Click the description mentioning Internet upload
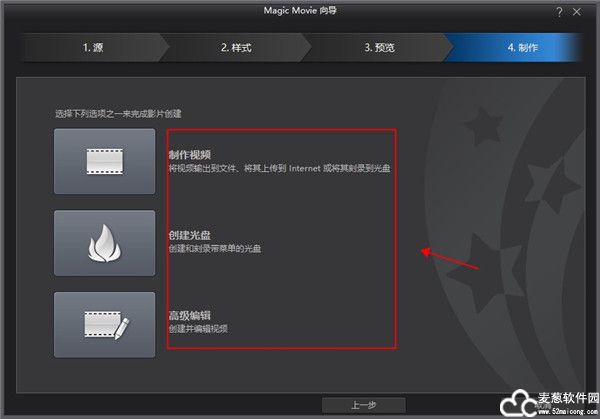 coord(280,168)
